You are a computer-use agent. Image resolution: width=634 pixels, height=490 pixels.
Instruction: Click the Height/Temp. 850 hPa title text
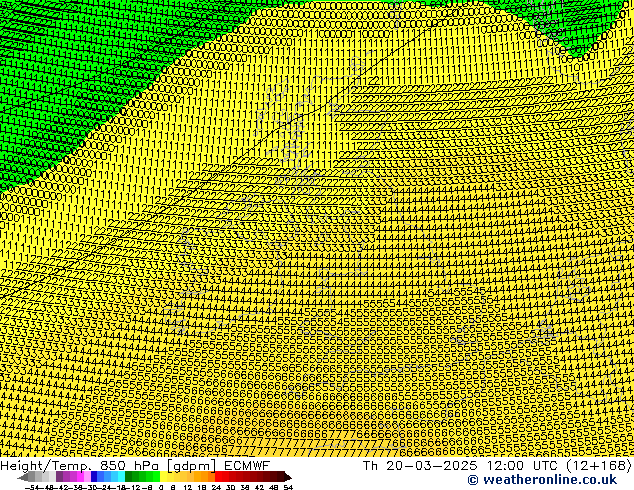[x=79, y=466]
